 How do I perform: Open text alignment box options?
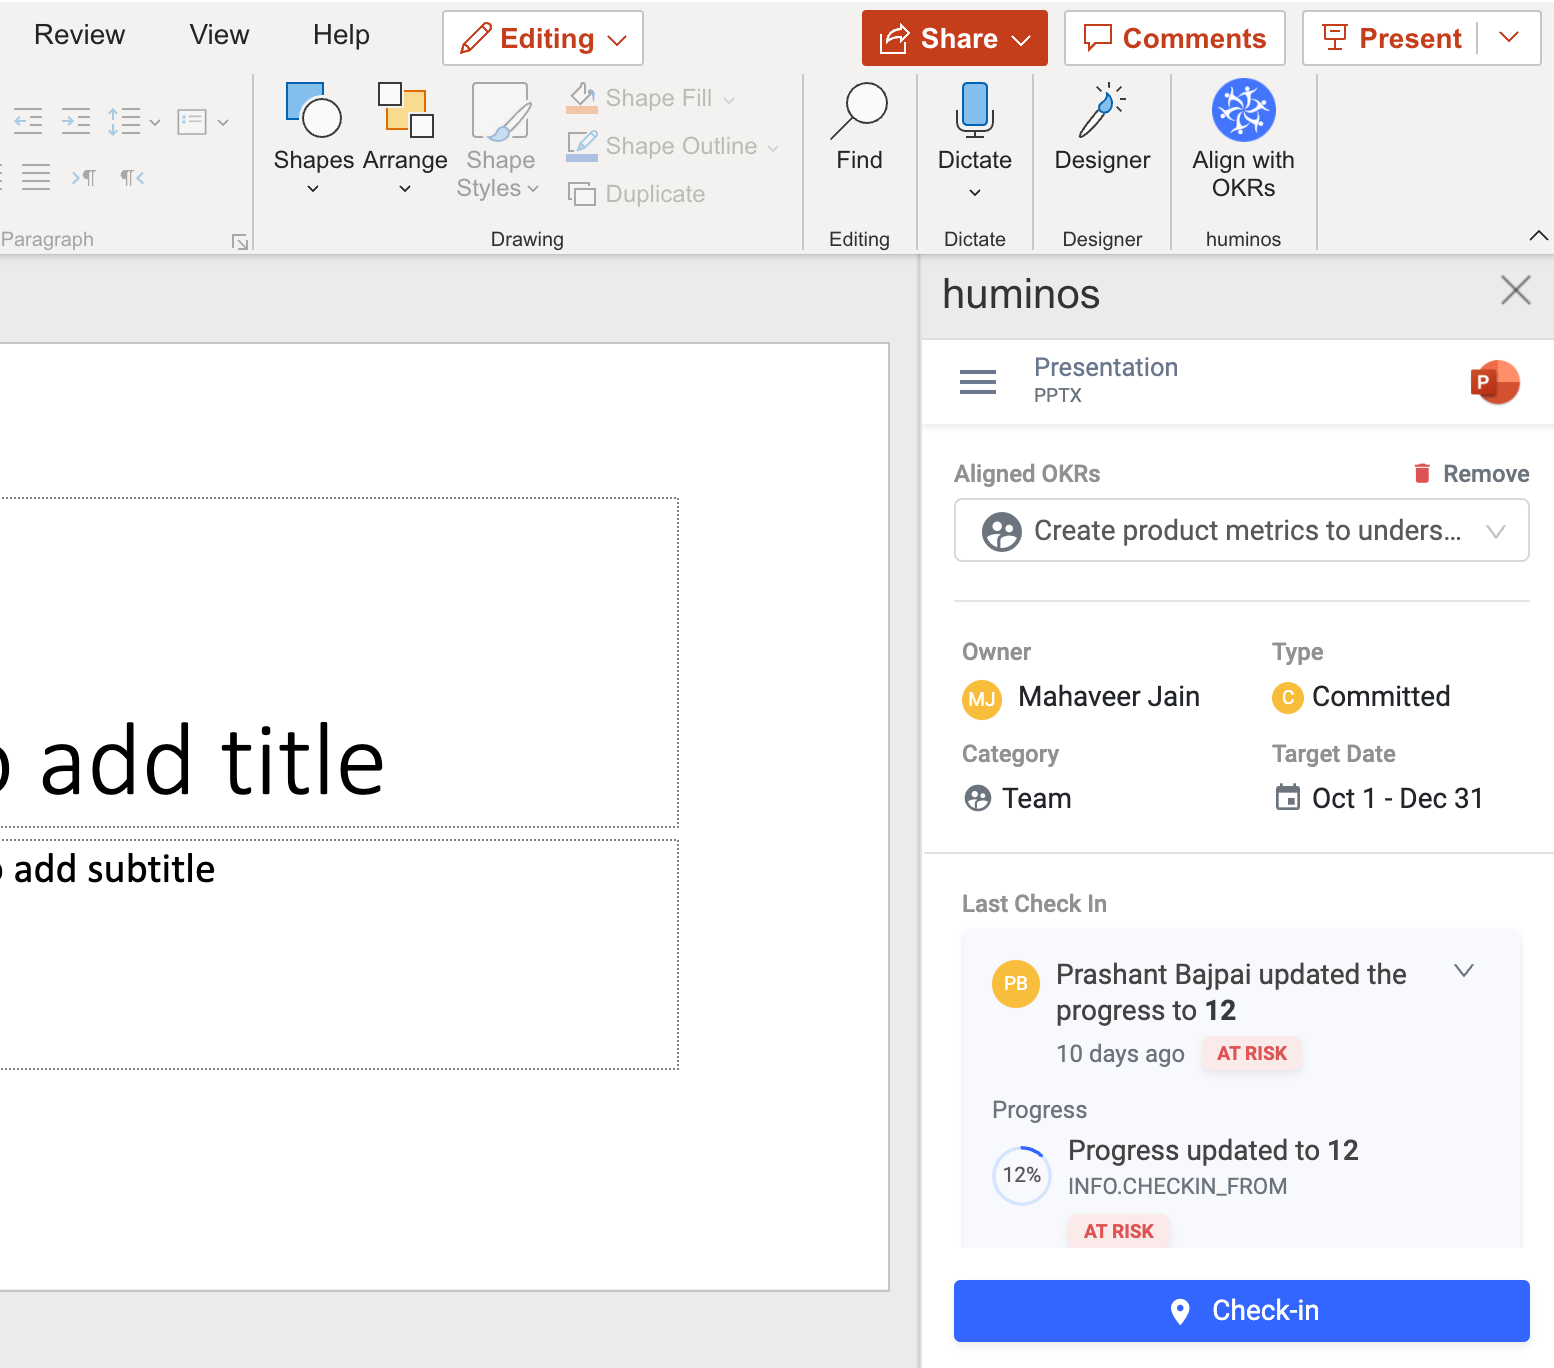(202, 122)
